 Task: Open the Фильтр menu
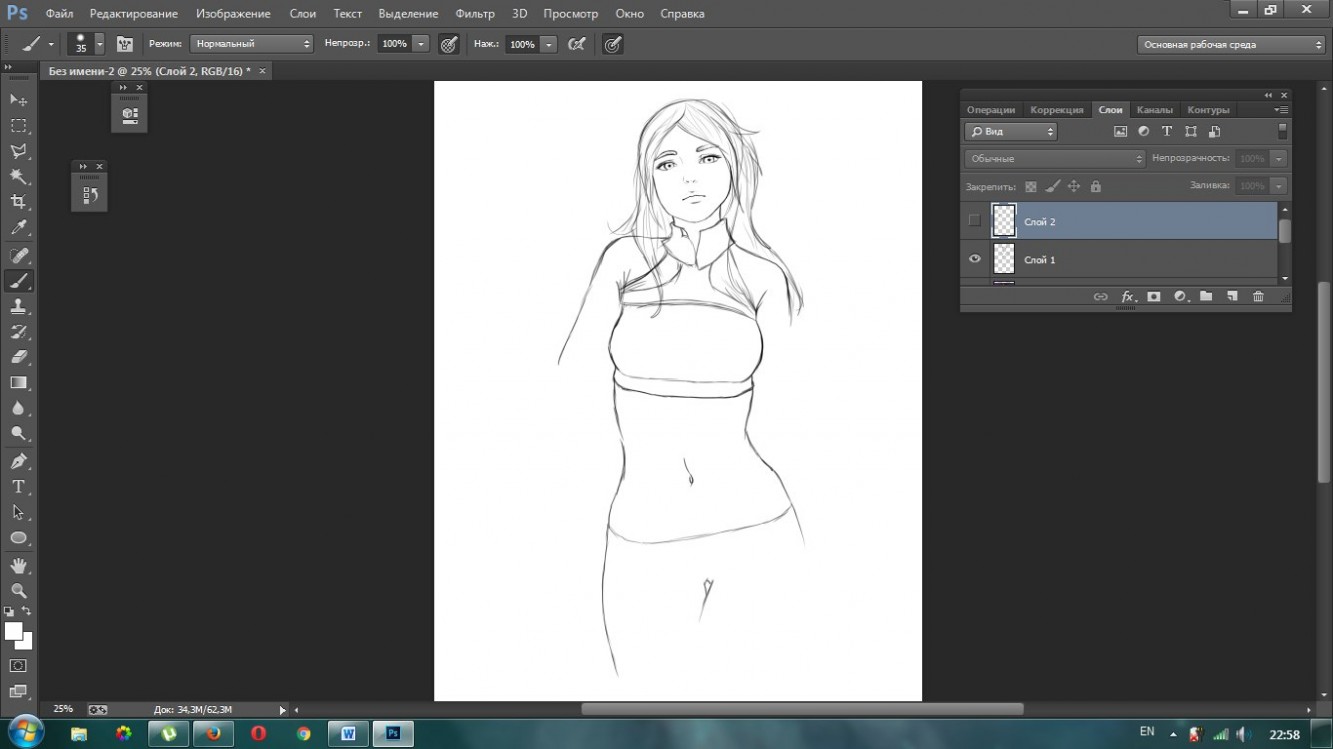click(474, 14)
